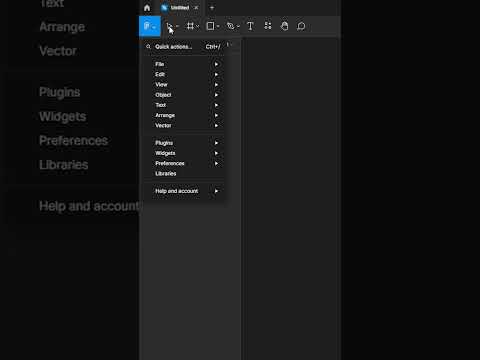Go to the Figma home screen icon

[x=147, y=8]
